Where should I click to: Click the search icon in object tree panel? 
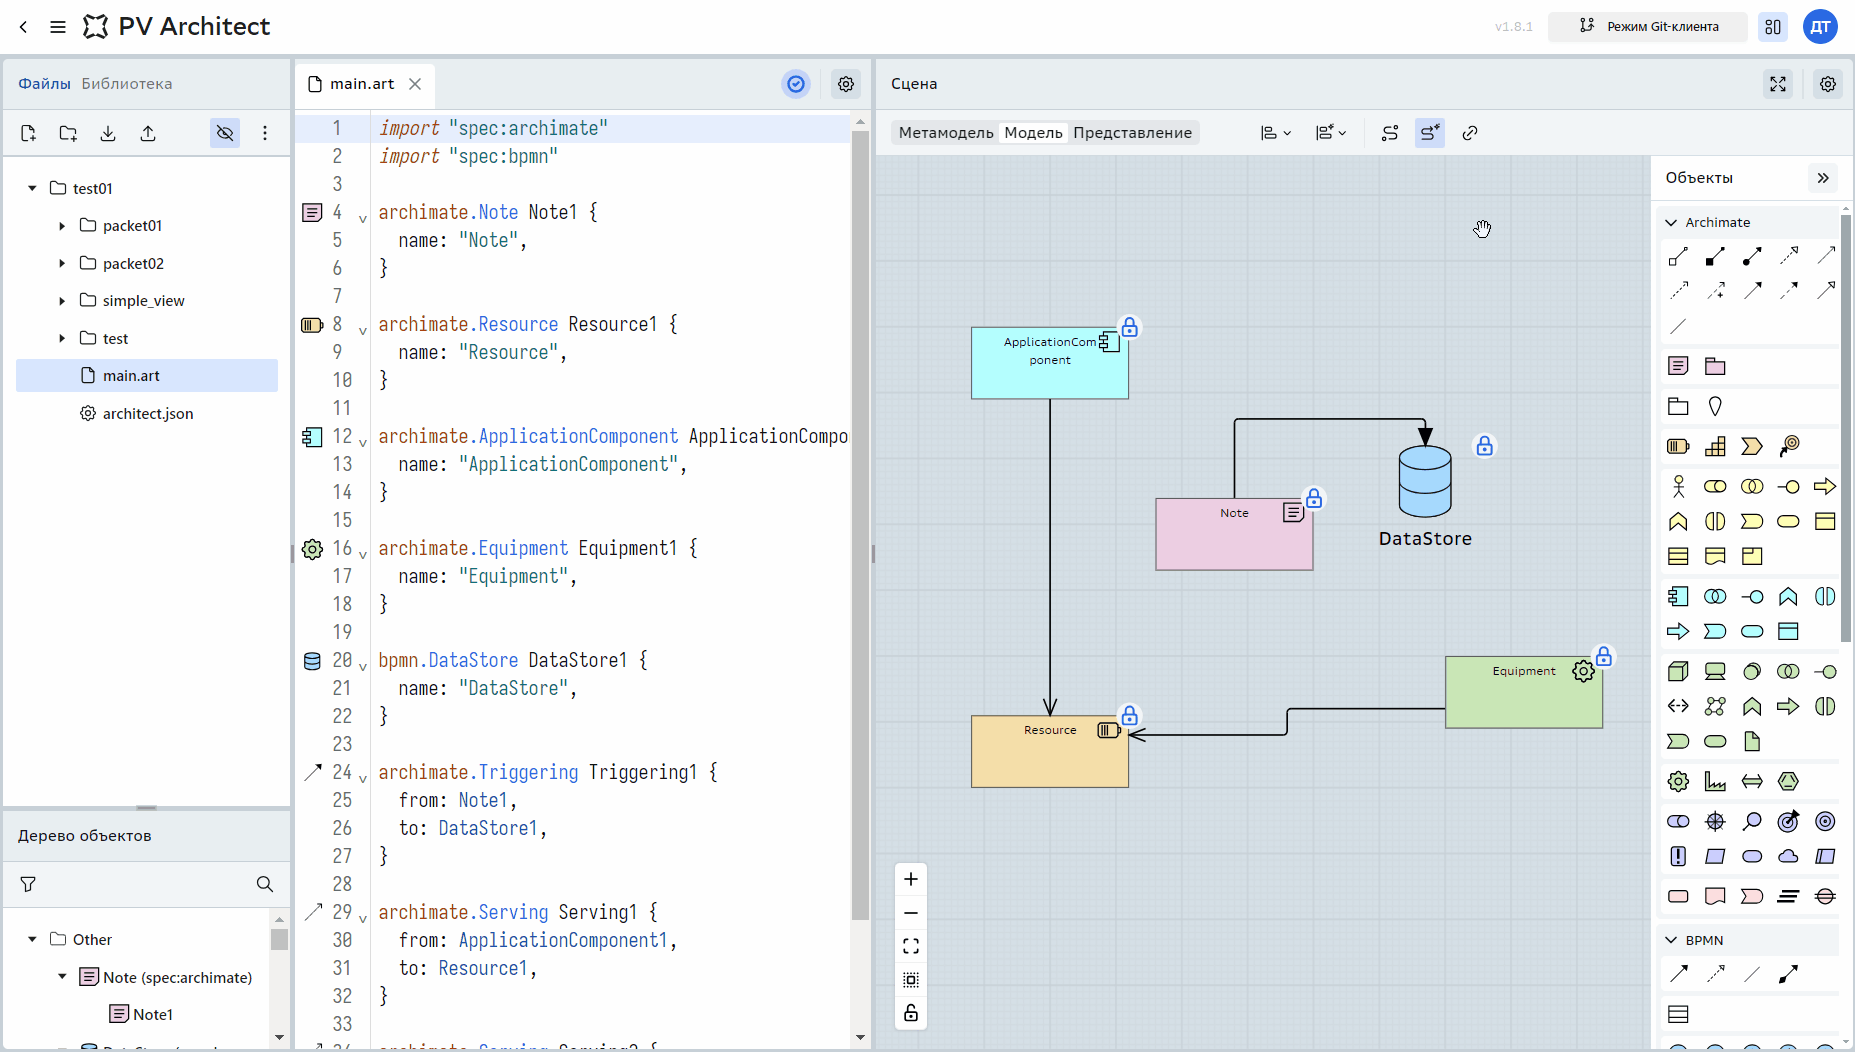pos(265,884)
